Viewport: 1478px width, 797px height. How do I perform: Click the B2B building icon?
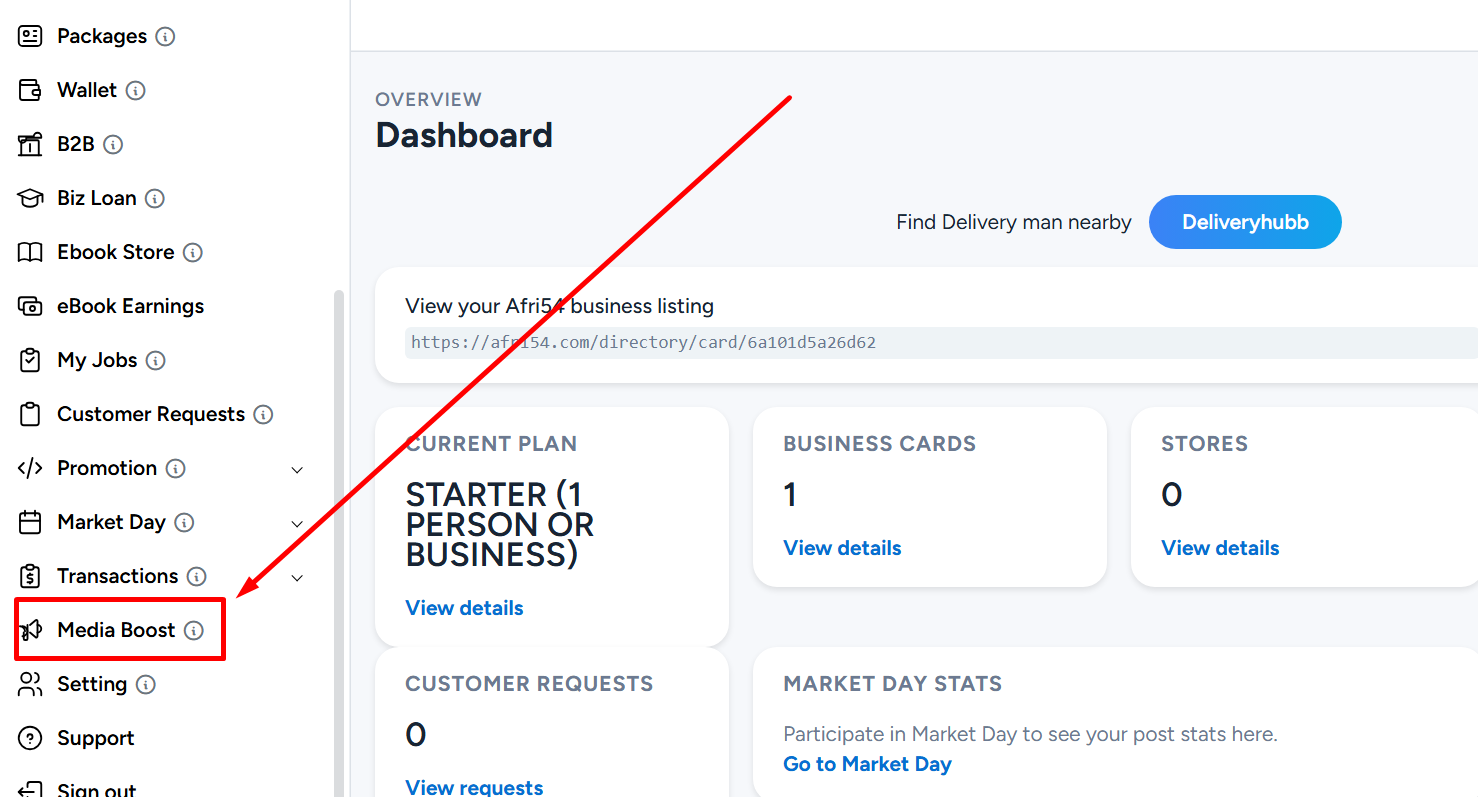[x=30, y=144]
